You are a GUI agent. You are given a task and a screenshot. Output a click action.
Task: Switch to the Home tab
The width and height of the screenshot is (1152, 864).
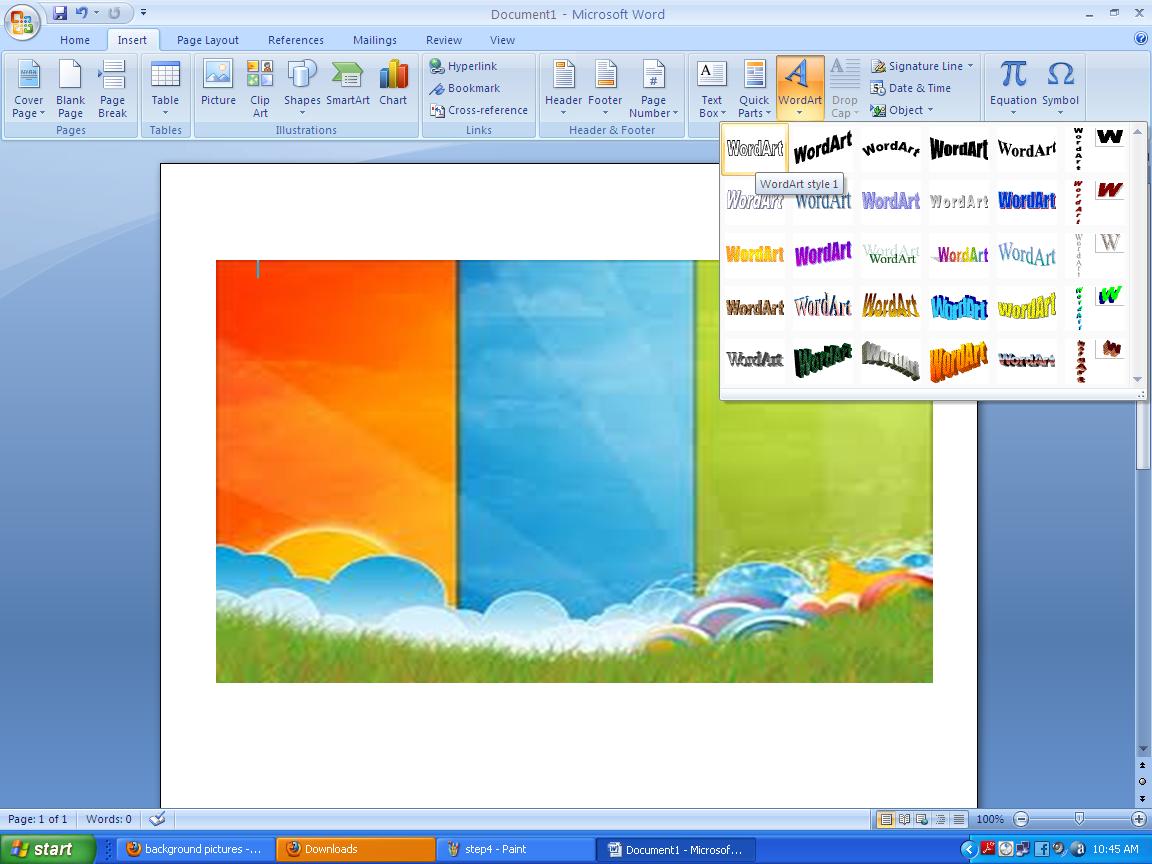coord(75,40)
